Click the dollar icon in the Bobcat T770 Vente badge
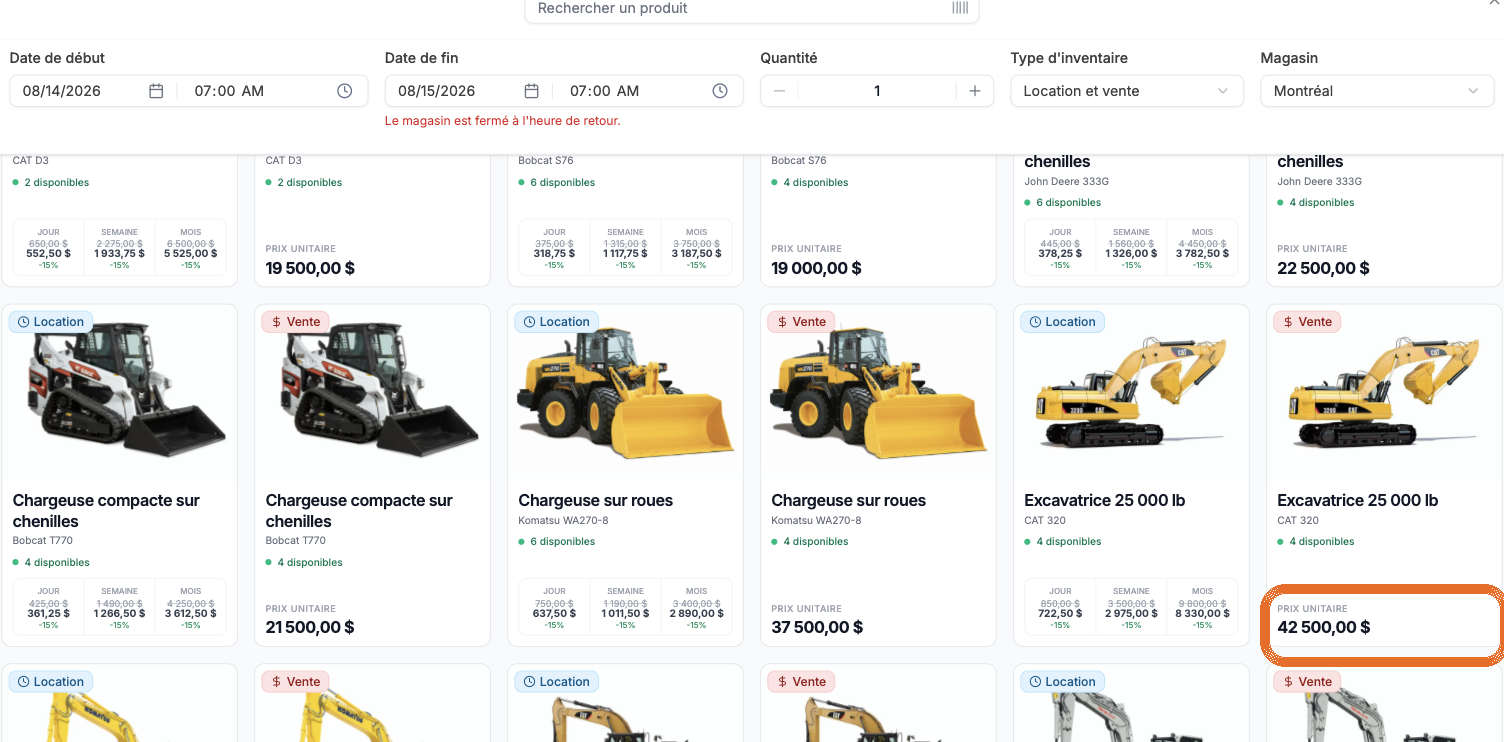This screenshot has width=1504, height=742. pos(277,322)
